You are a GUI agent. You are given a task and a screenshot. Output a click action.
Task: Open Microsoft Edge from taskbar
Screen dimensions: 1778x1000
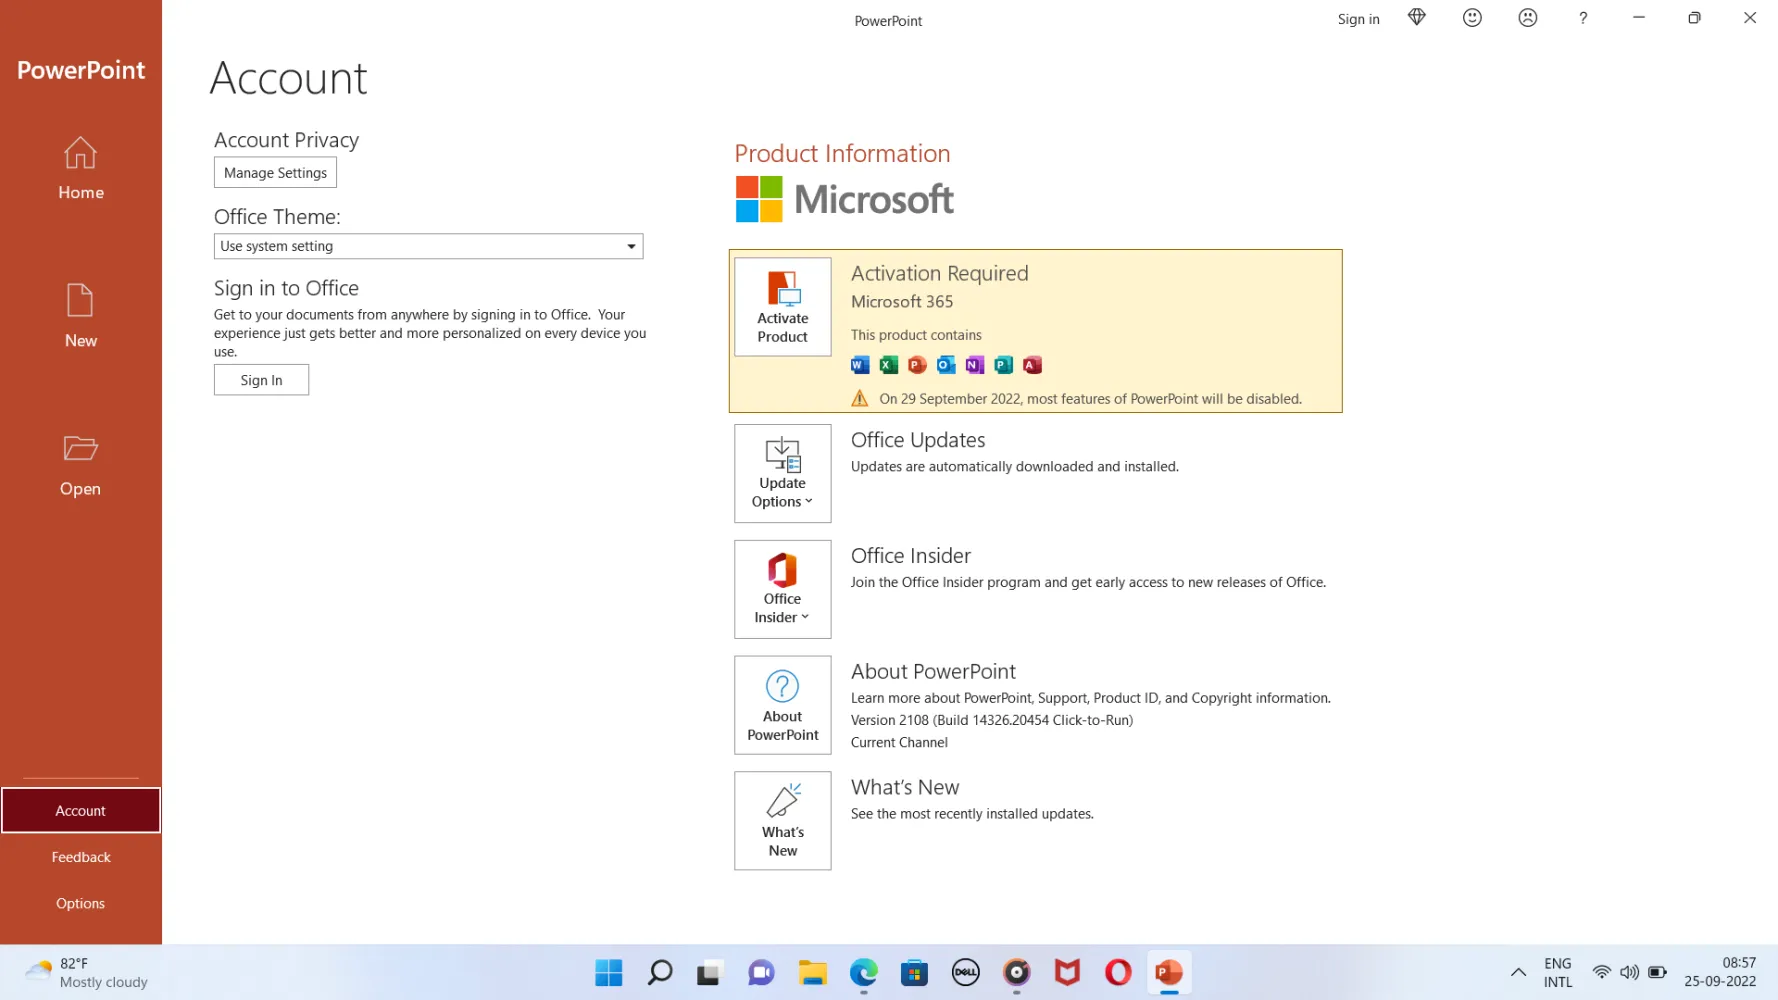[x=864, y=972]
